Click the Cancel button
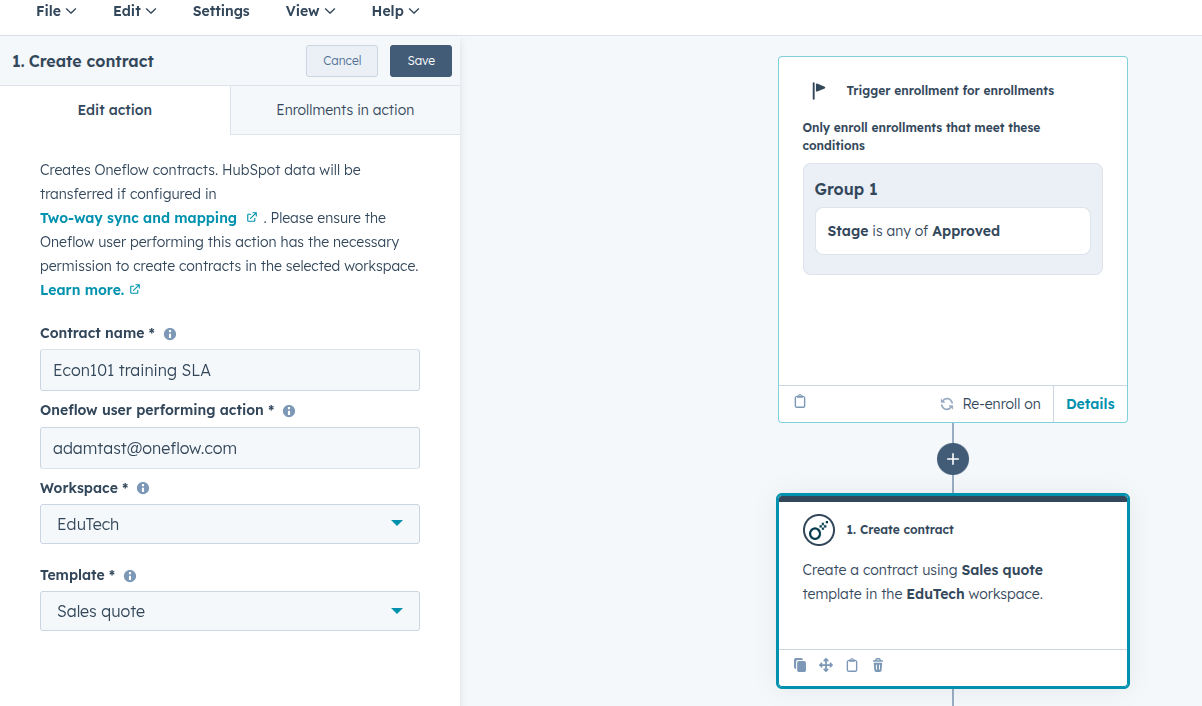The width and height of the screenshot is (1202, 706). click(x=342, y=61)
